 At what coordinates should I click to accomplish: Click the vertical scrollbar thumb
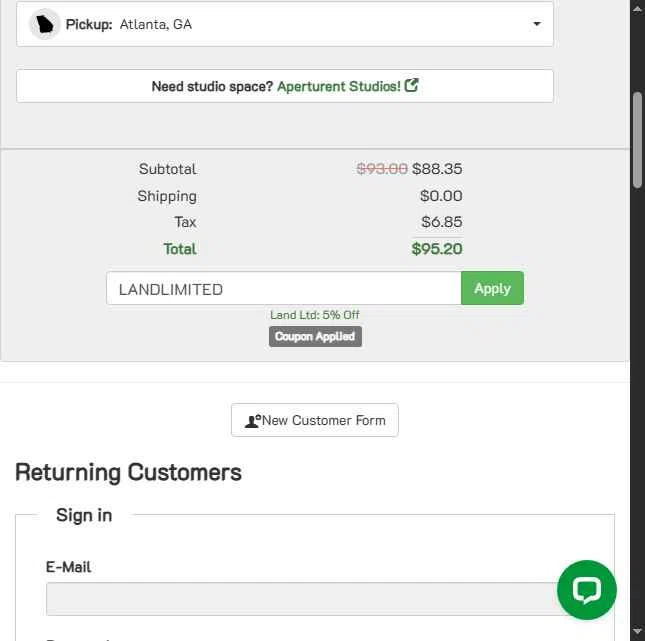click(638, 140)
